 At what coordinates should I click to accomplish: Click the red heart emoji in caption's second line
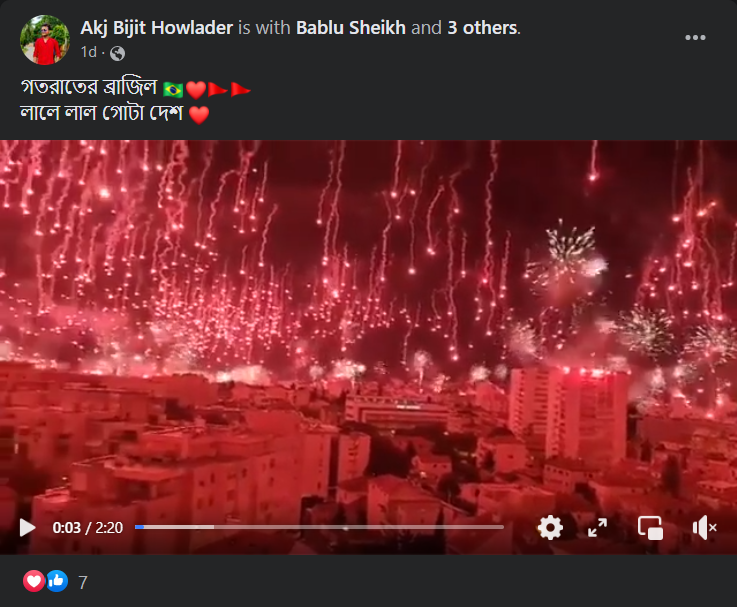pos(199,115)
